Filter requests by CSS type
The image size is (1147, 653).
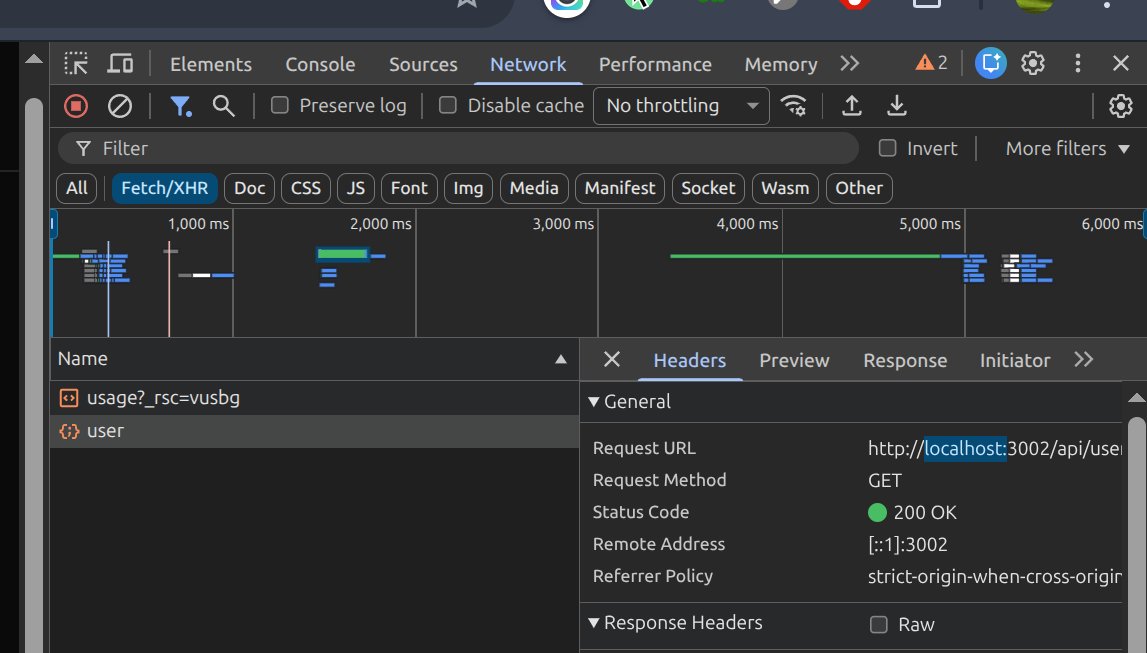pyautogui.click(x=306, y=188)
